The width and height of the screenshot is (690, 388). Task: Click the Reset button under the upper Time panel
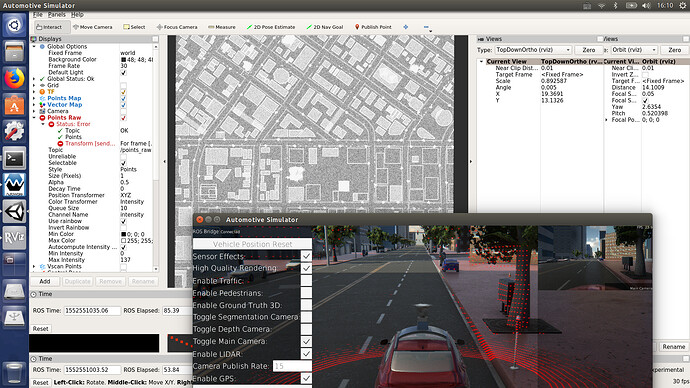click(40, 329)
